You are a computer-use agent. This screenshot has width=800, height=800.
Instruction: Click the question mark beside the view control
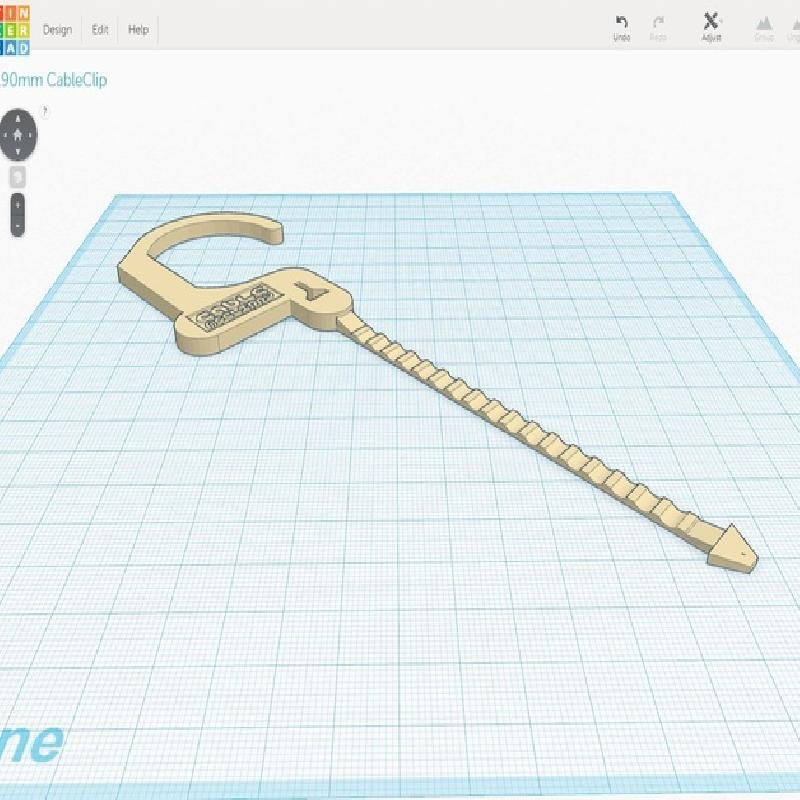coord(45,112)
